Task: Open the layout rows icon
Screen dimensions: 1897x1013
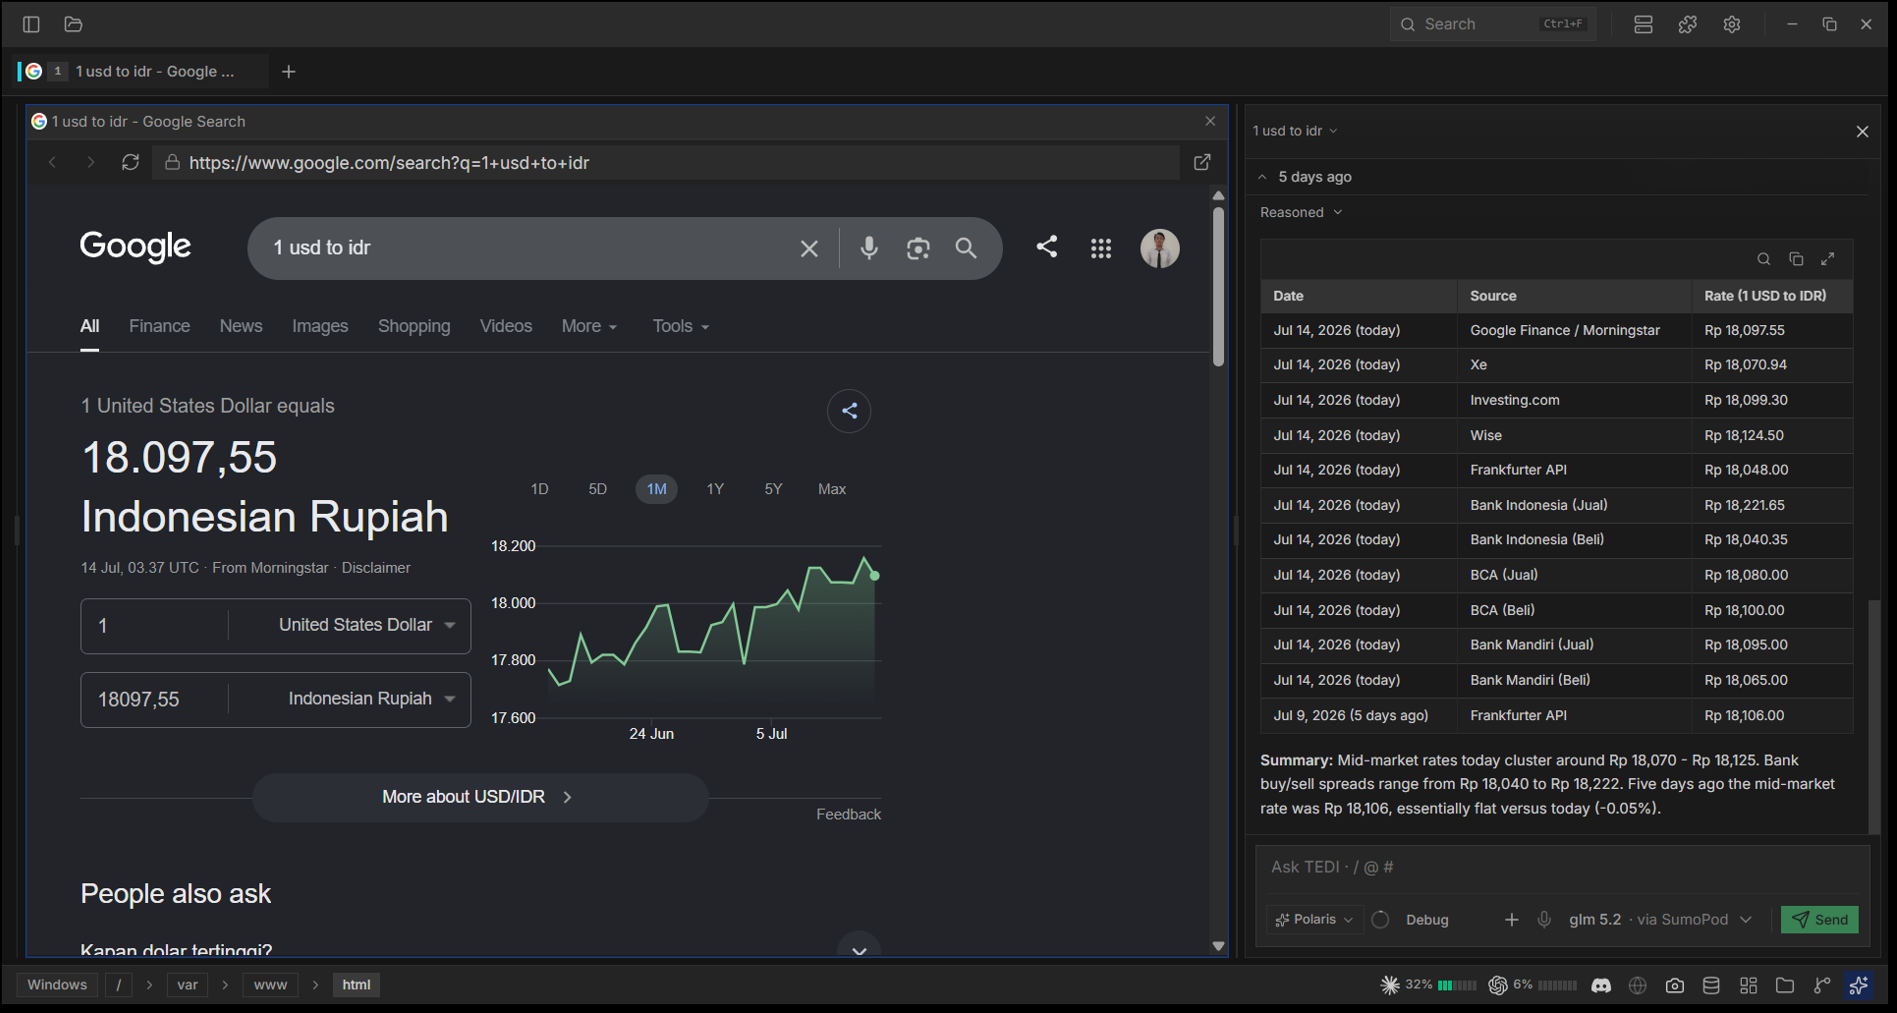Action: click(x=1643, y=24)
